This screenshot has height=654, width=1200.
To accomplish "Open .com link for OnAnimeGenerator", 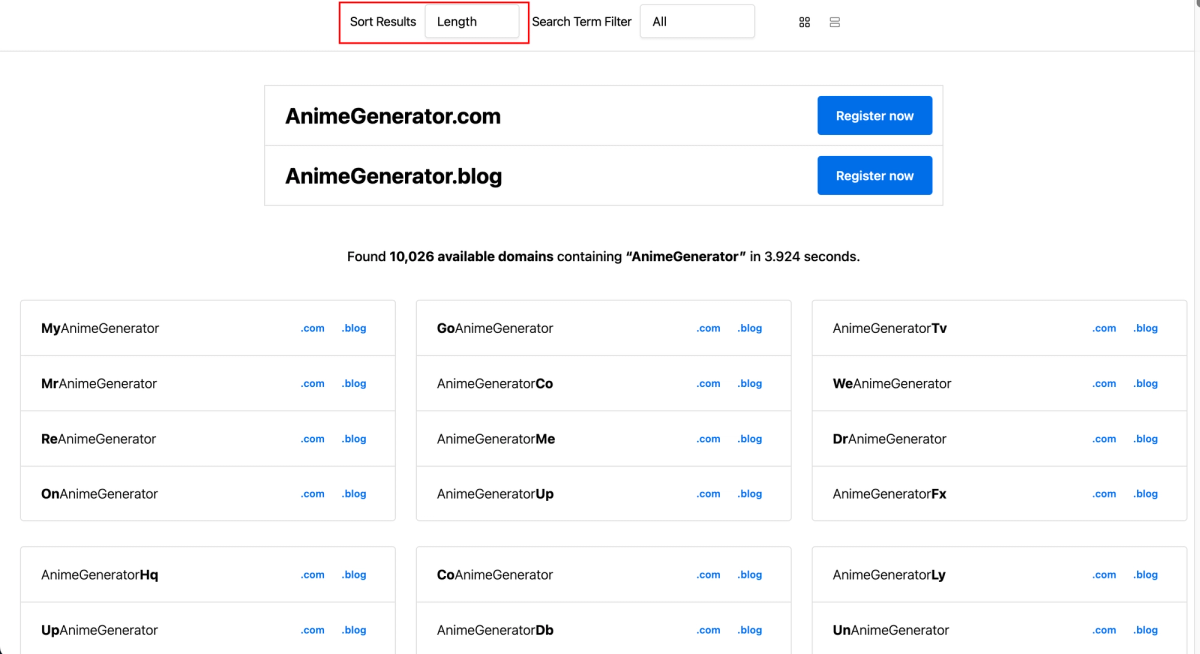I will point(313,494).
